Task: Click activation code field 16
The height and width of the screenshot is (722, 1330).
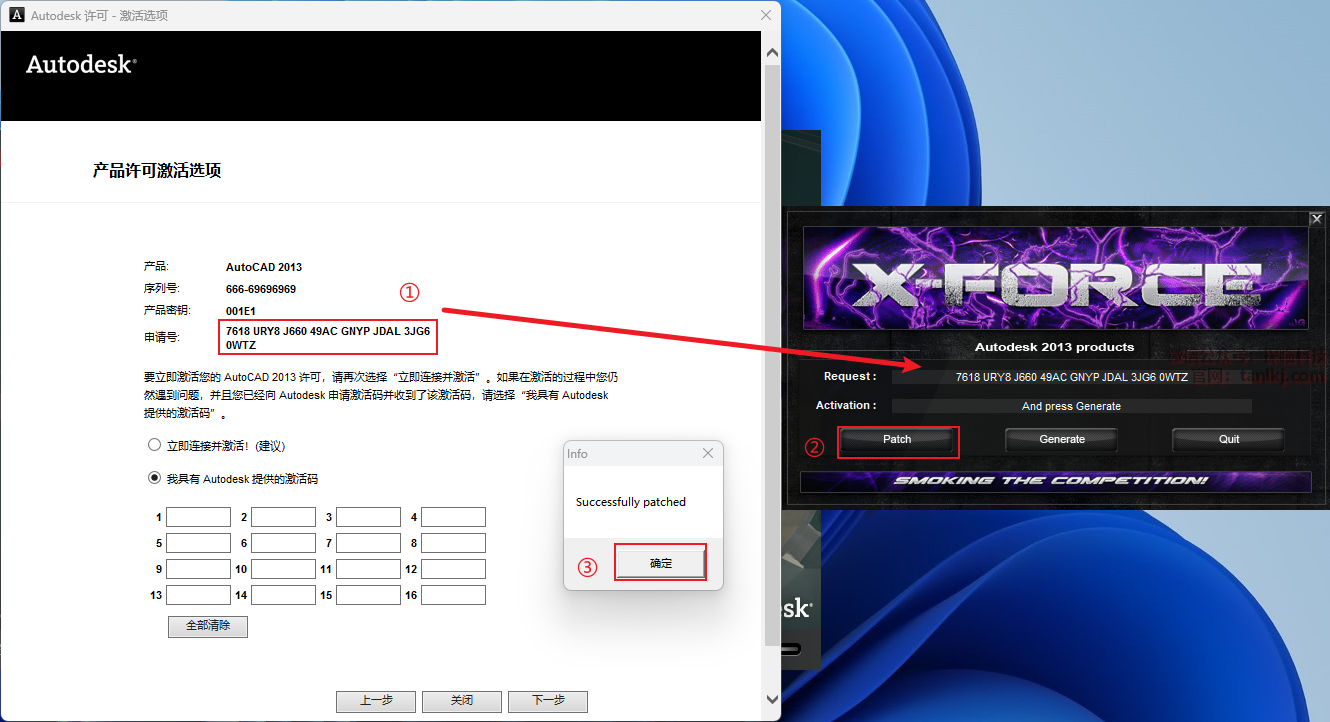Action: point(453,595)
